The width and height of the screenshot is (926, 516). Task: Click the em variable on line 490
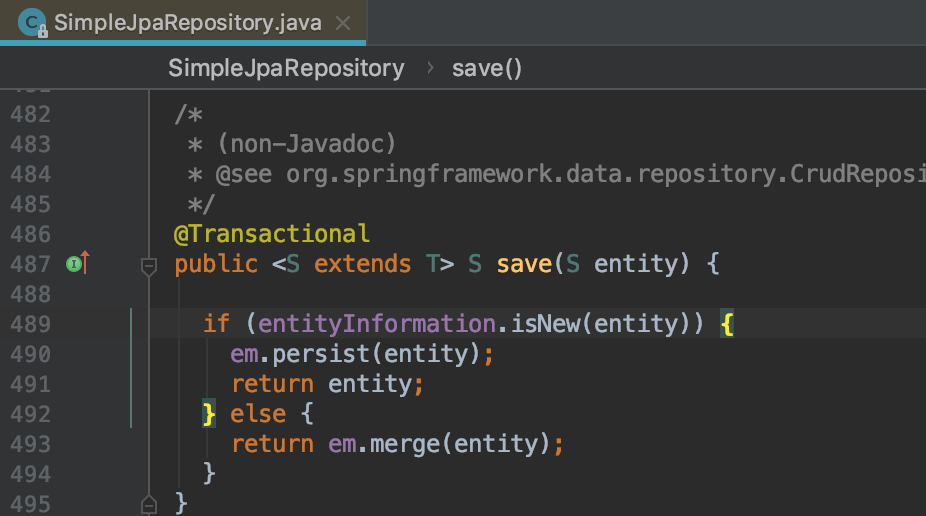tap(244, 354)
